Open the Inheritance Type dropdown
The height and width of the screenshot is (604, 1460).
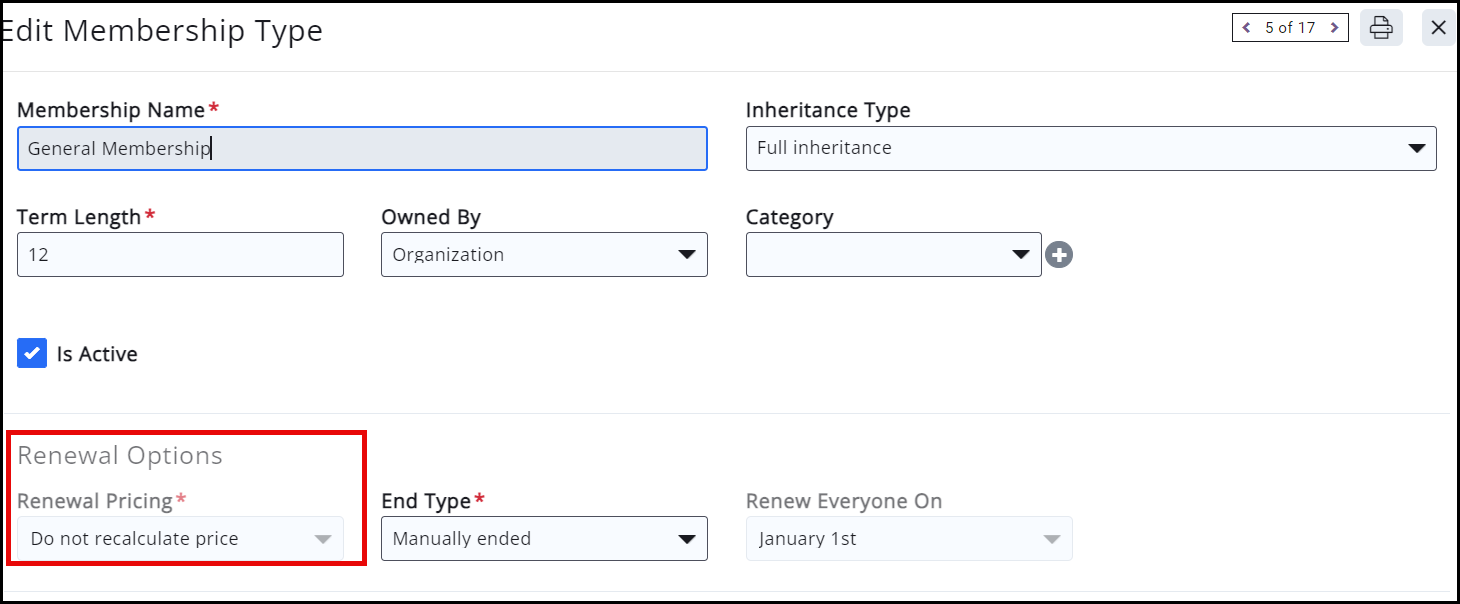1090,148
